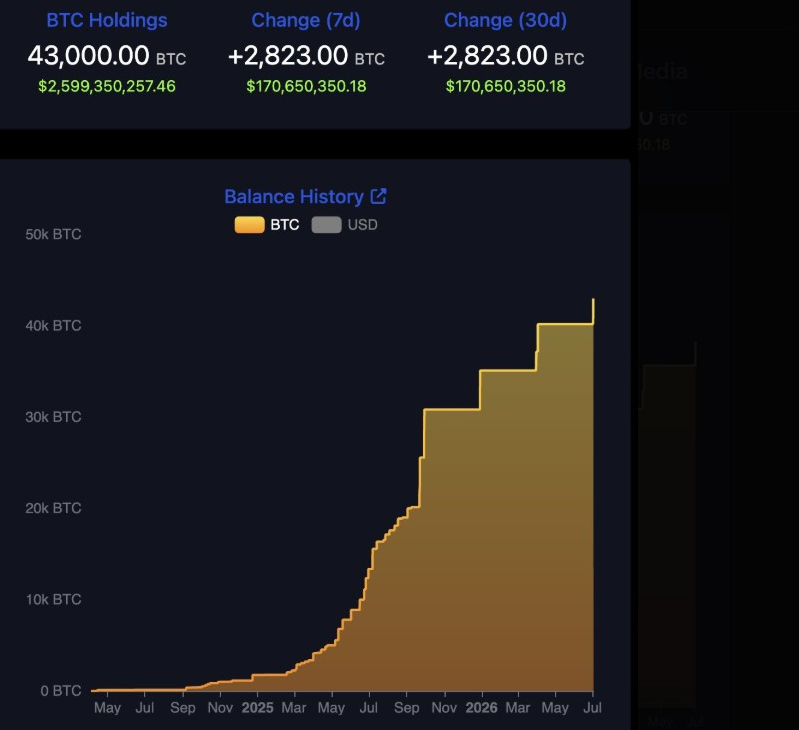Screen dimensions: 799x730
Task: Click the Nov x-axis label before 2025
Action: (x=220, y=708)
